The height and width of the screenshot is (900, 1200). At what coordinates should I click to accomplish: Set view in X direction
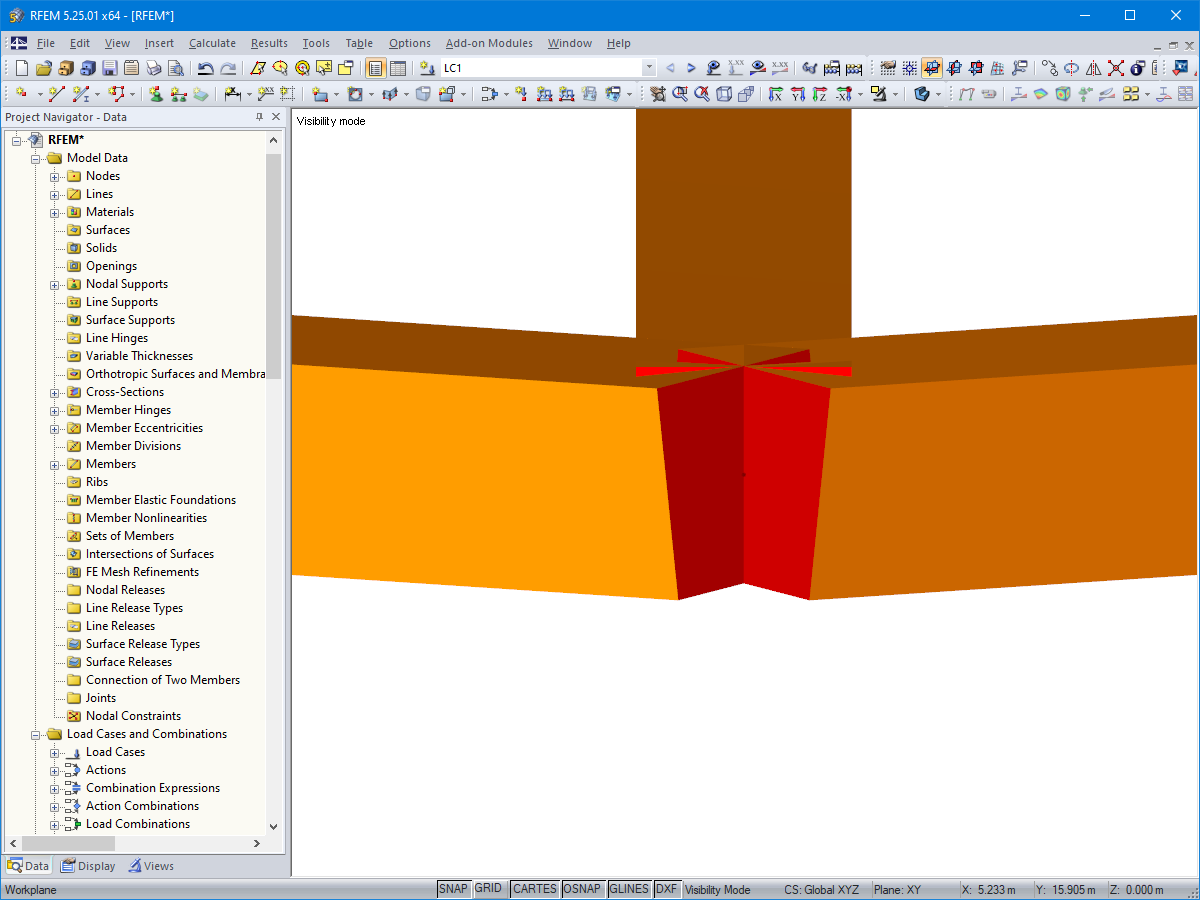pyautogui.click(x=776, y=94)
